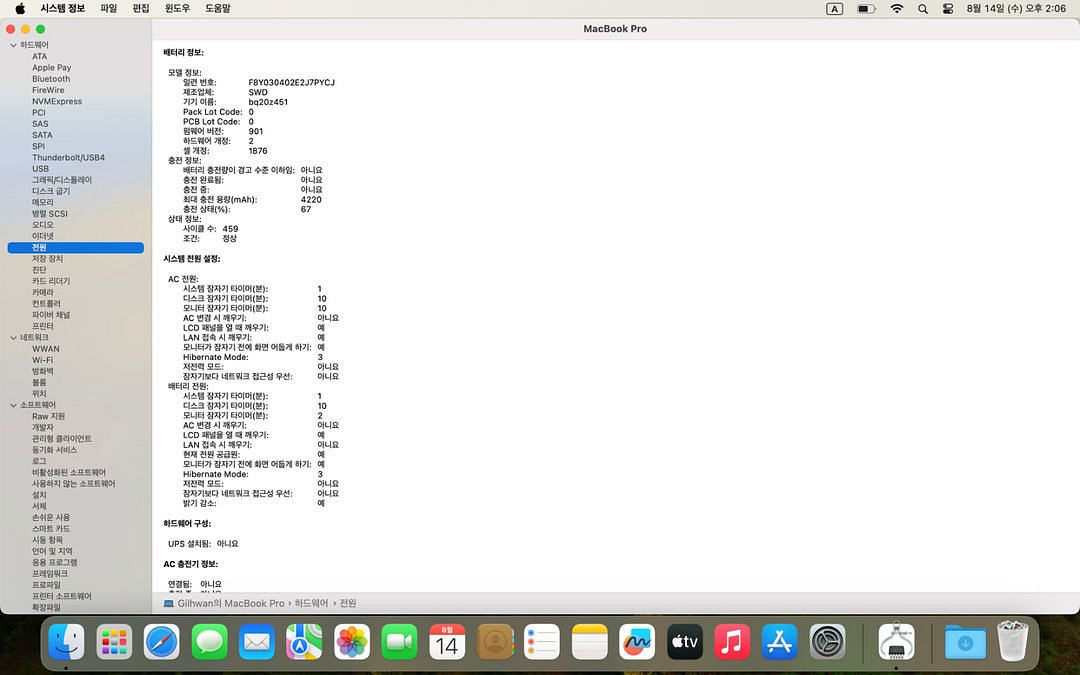Select 카메라 in sidebar
Viewport: 1080px width, 675px height.
click(43, 293)
